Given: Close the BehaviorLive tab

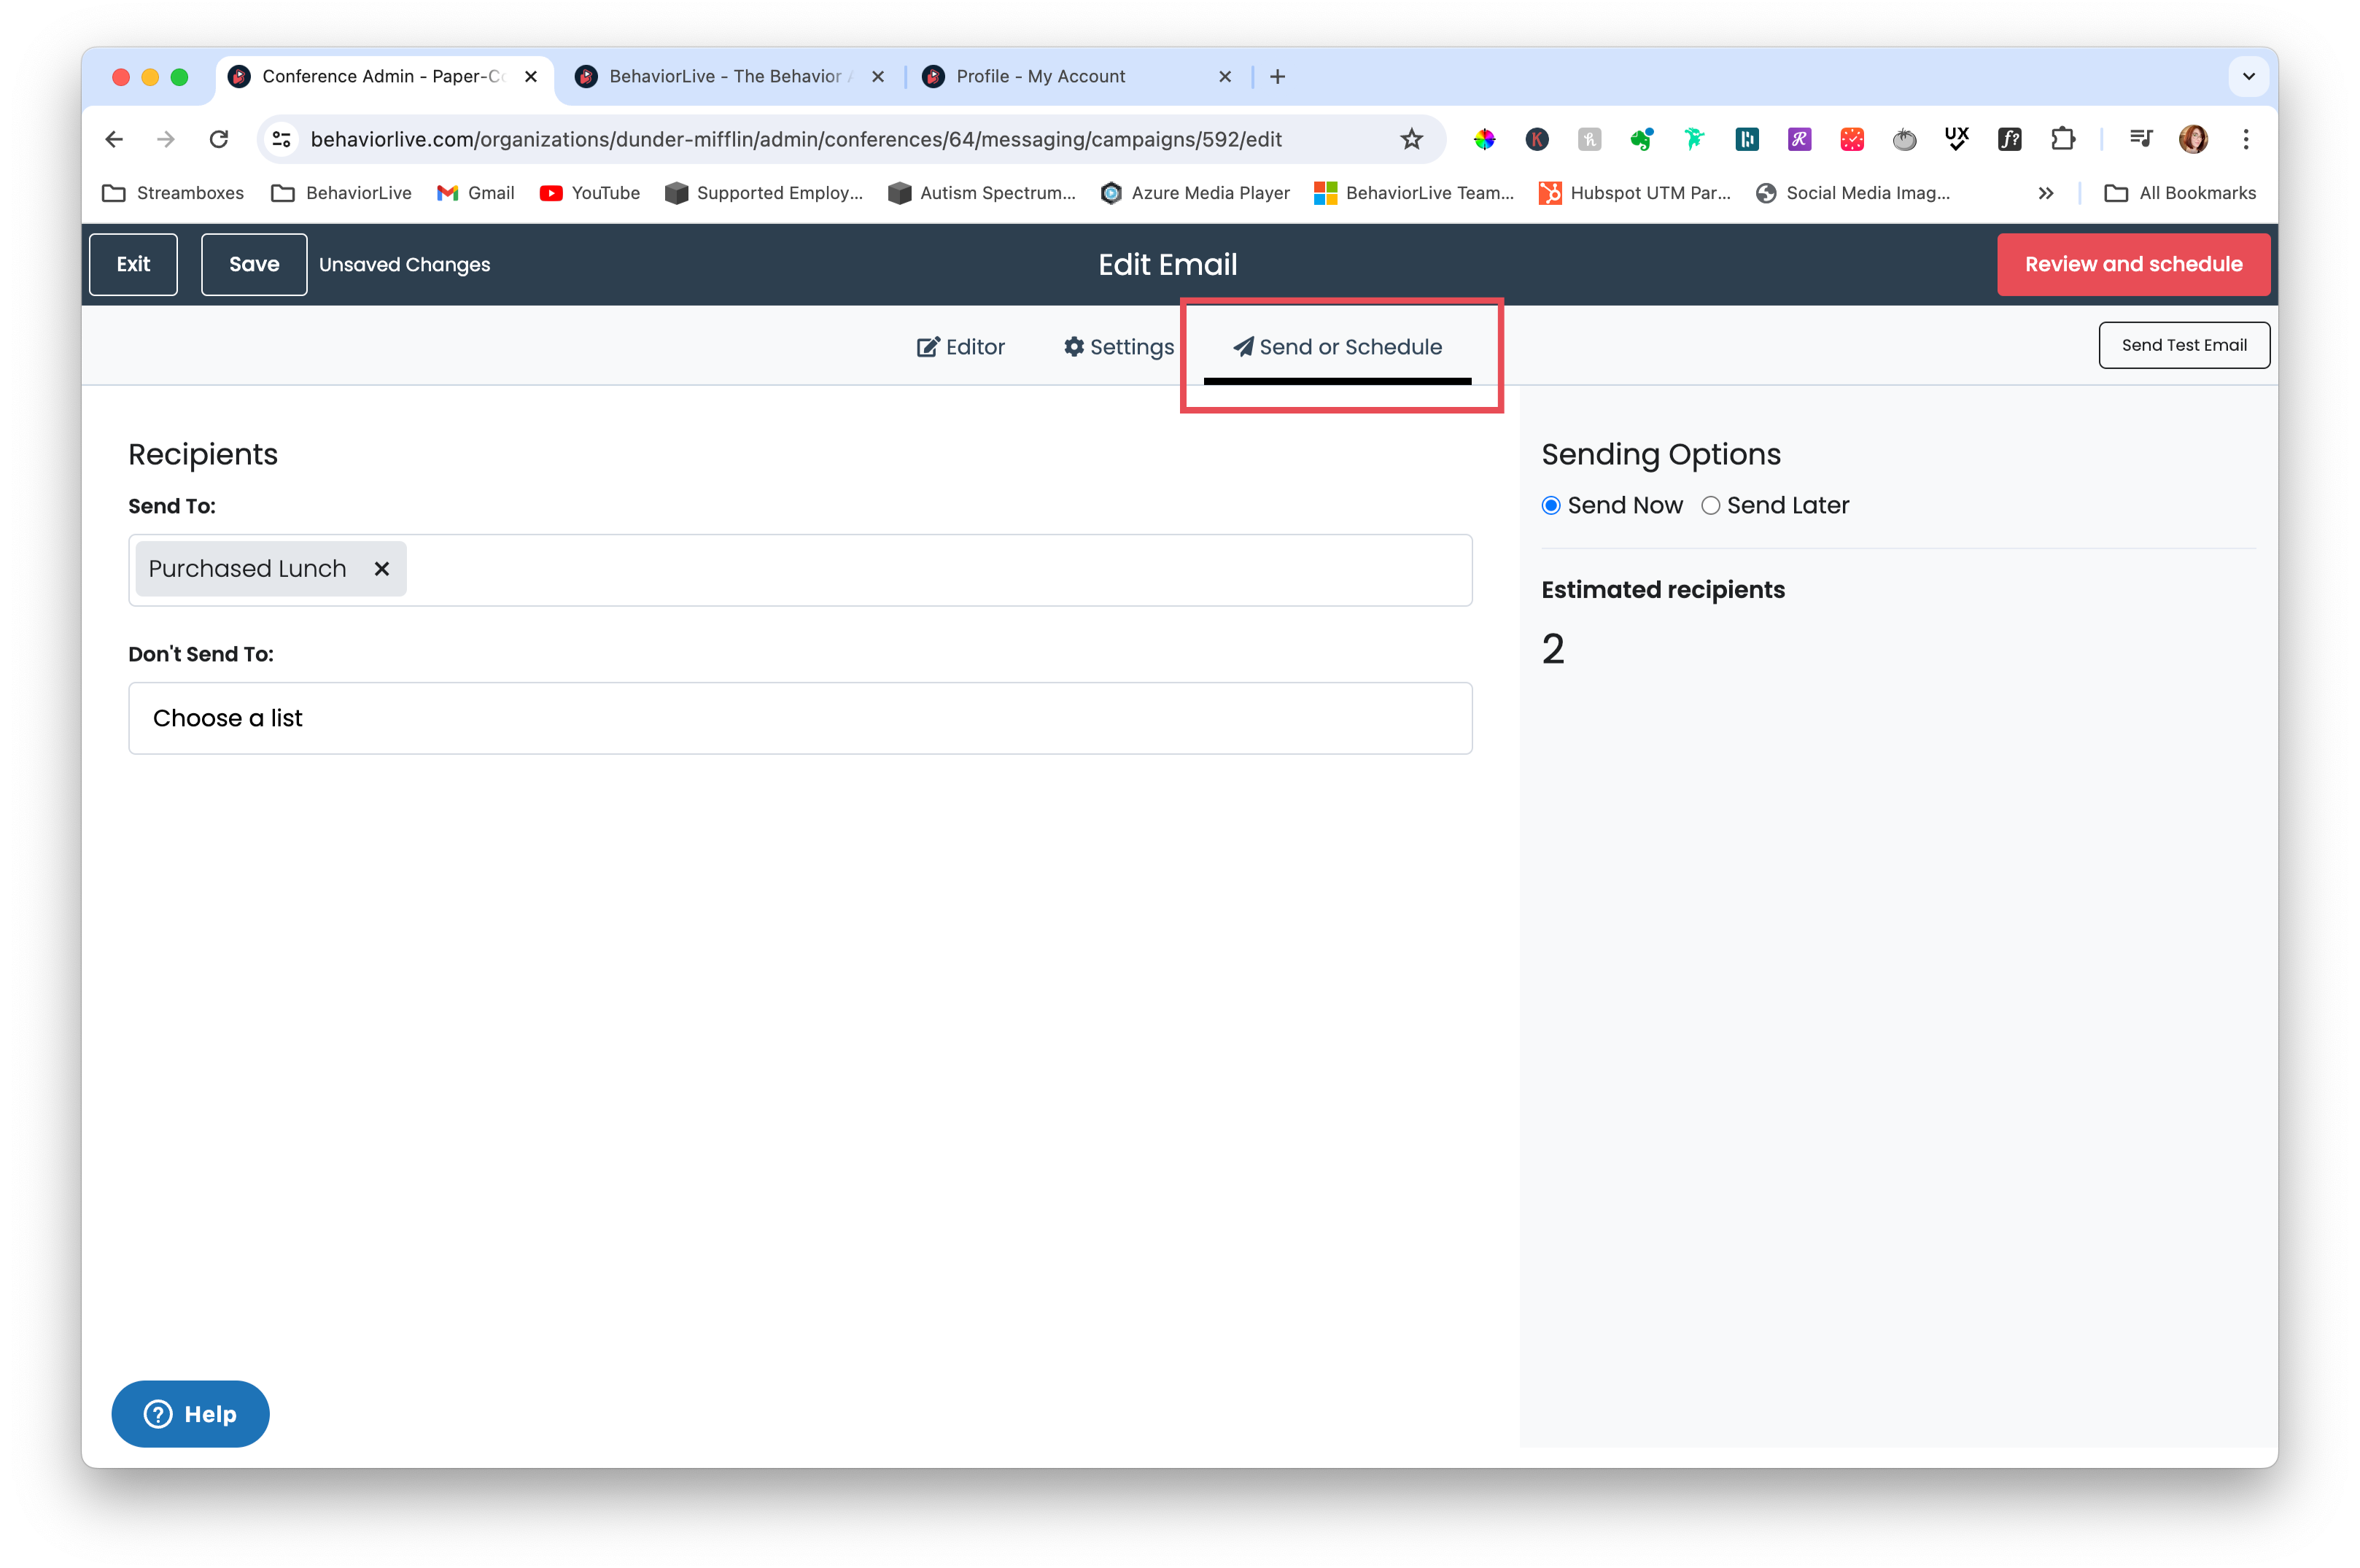Looking at the screenshot, I should [878, 77].
